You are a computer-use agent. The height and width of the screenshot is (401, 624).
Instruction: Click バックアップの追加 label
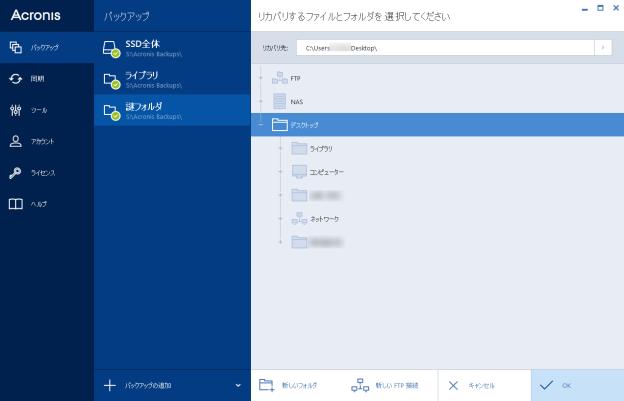click(148, 385)
